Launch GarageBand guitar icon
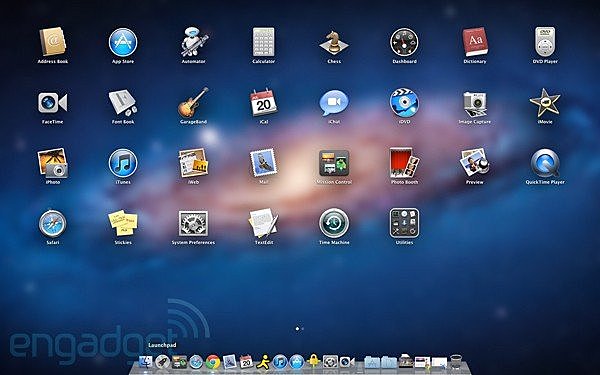The height and width of the screenshot is (375, 600). point(194,103)
